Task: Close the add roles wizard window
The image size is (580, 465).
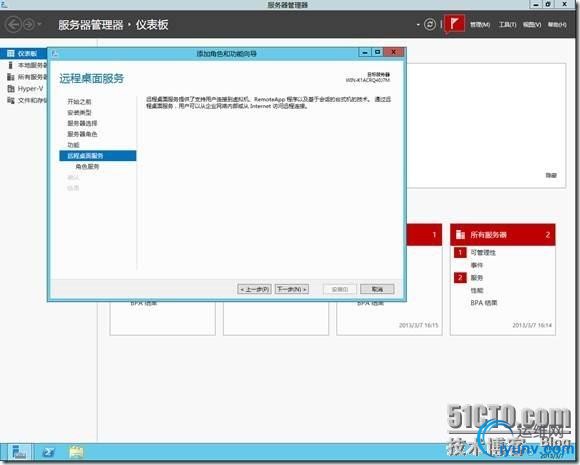Action: pyautogui.click(x=394, y=52)
